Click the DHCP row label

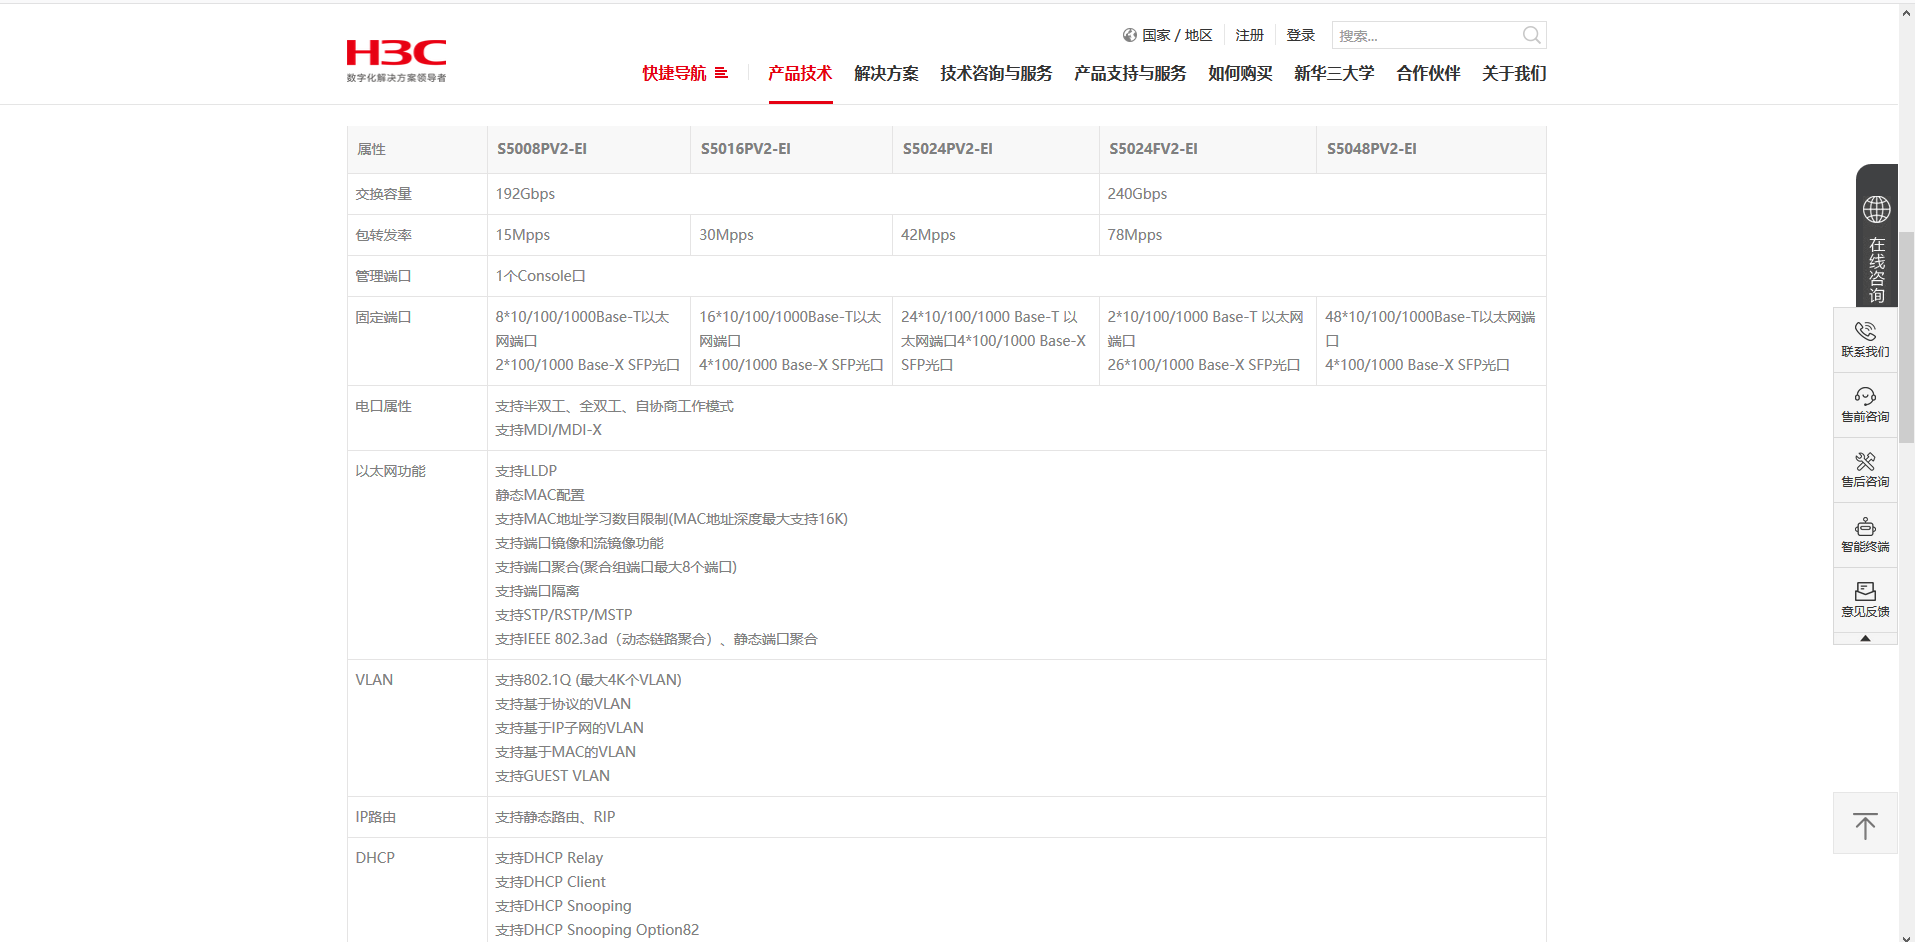click(x=375, y=858)
